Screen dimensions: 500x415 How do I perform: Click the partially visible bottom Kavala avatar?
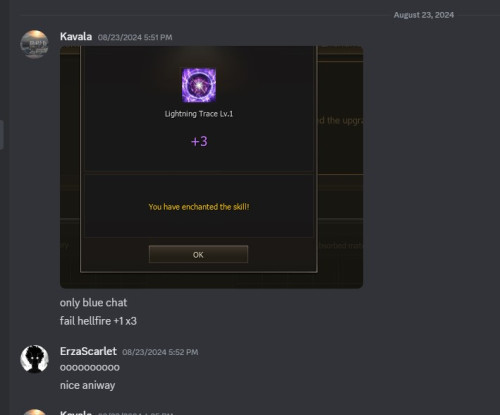34,412
